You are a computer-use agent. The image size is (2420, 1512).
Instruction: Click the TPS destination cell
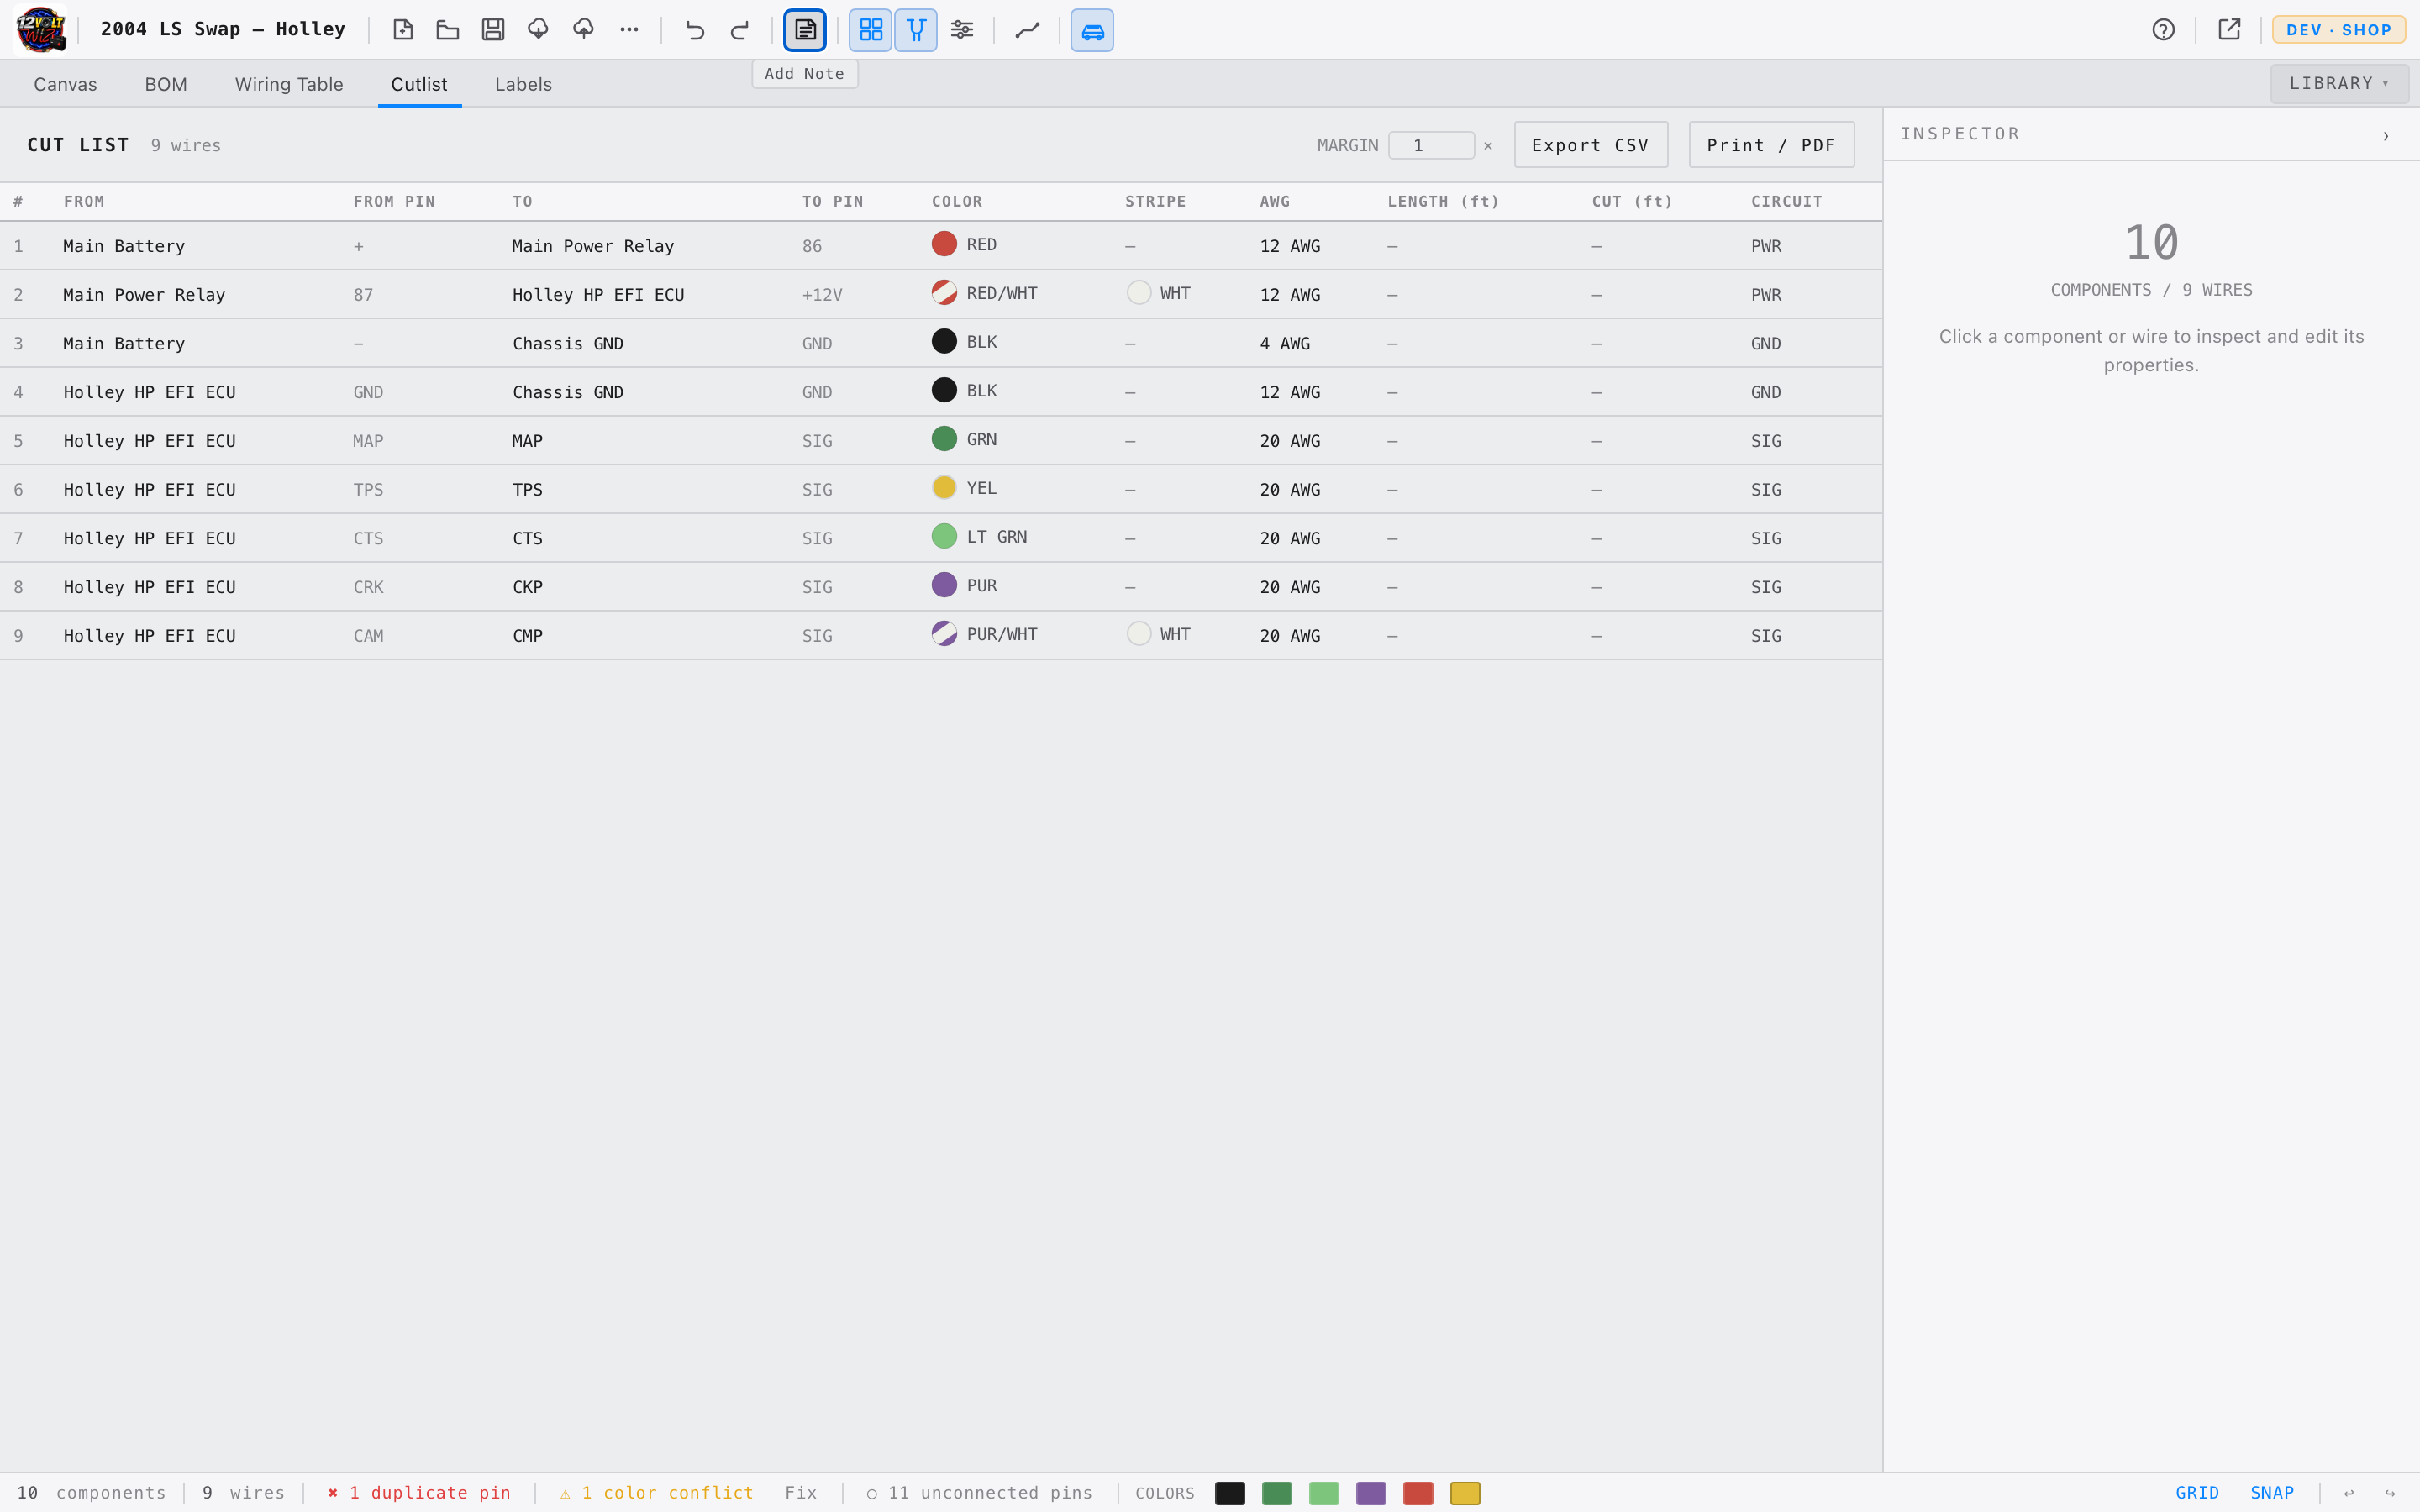pos(527,490)
